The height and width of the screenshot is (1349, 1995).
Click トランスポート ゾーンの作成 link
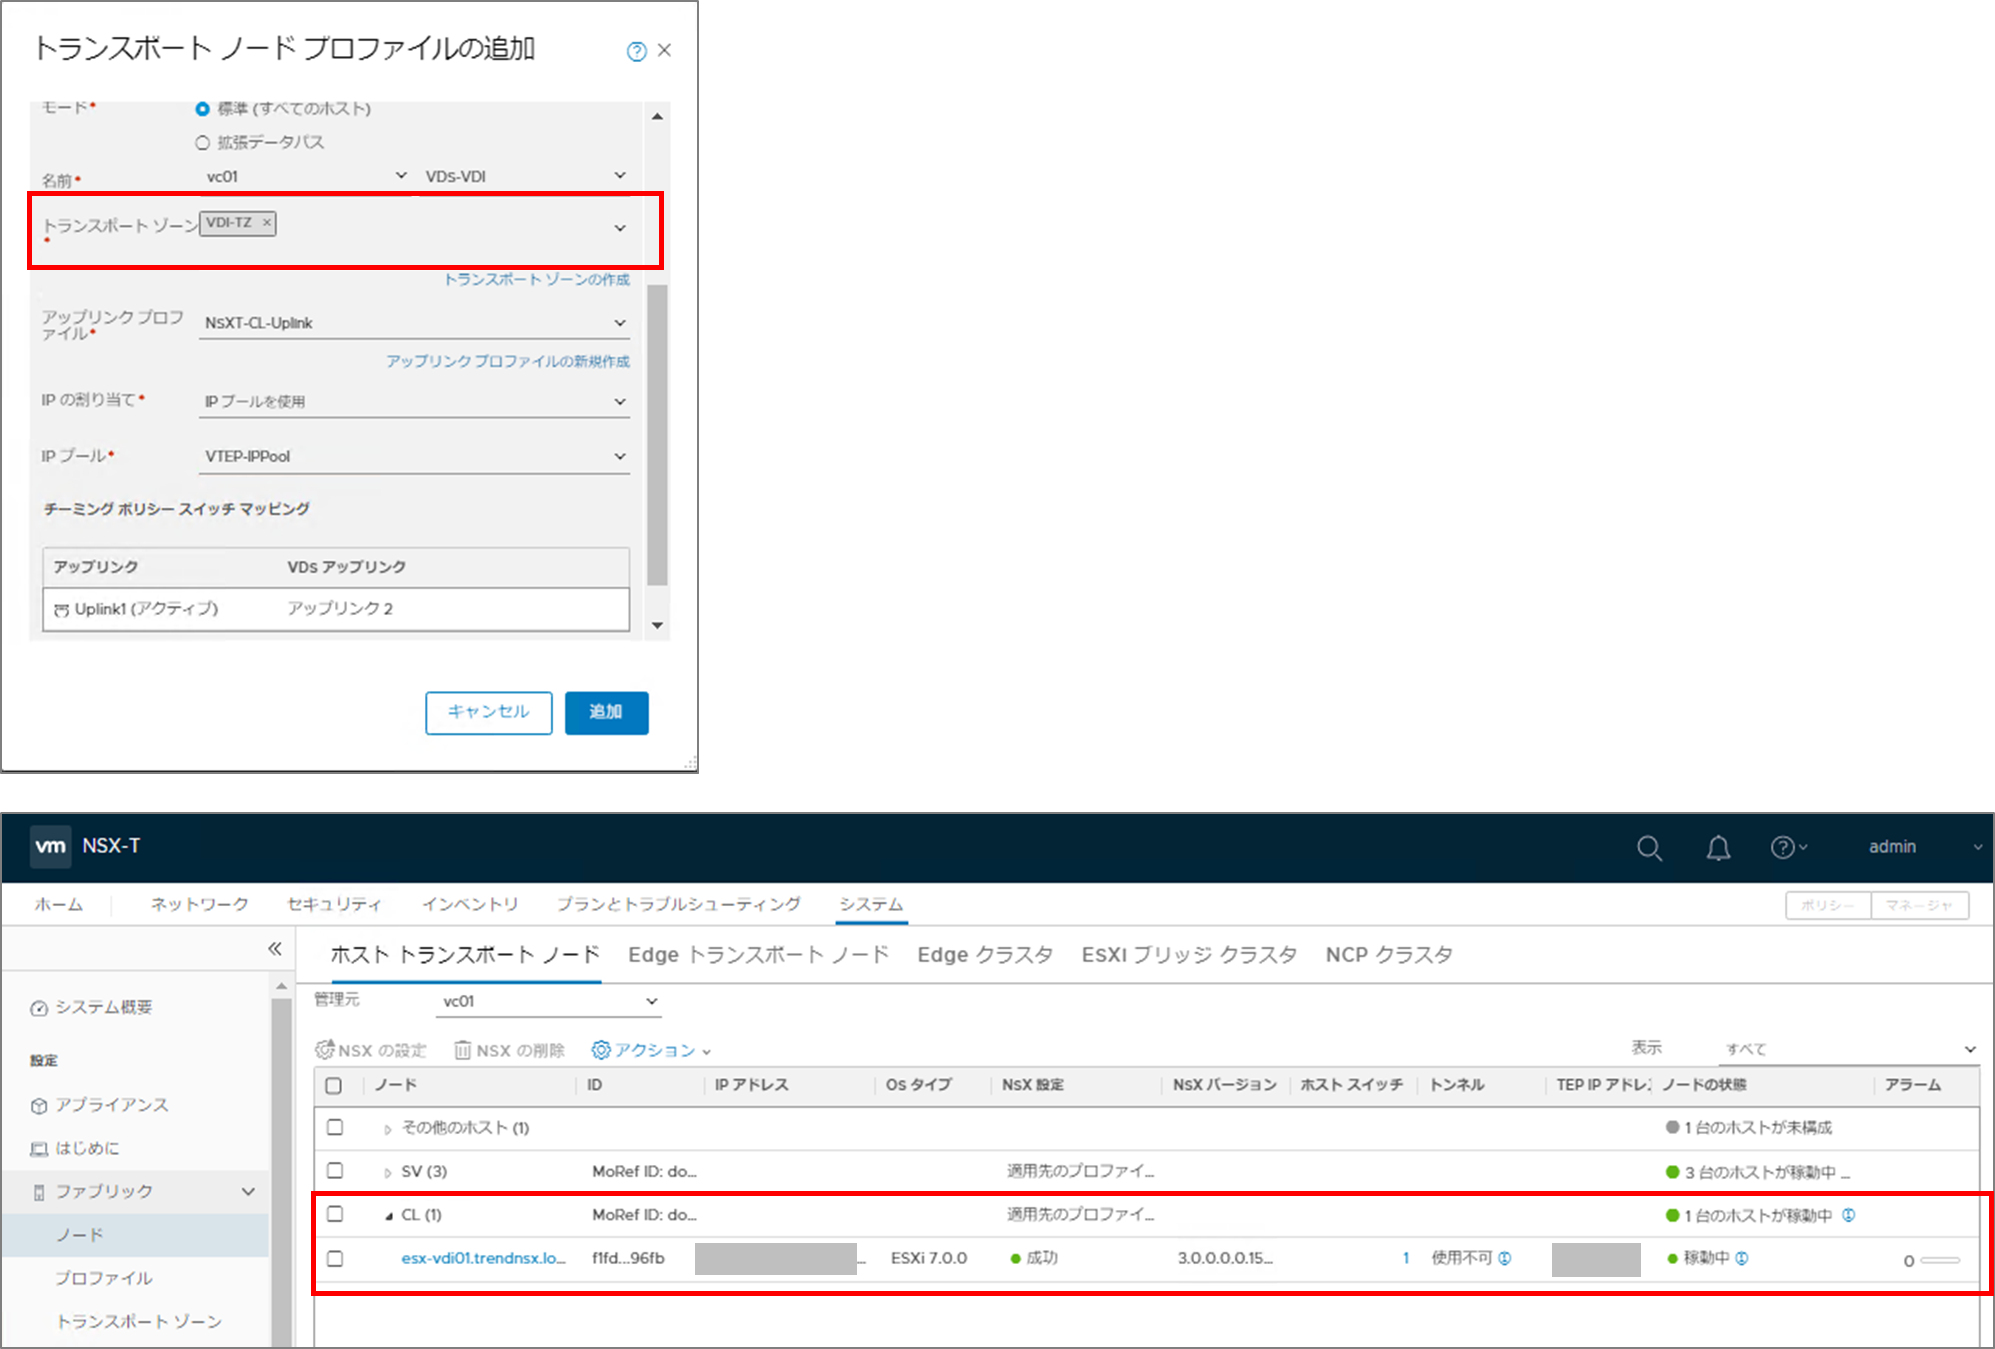click(537, 279)
